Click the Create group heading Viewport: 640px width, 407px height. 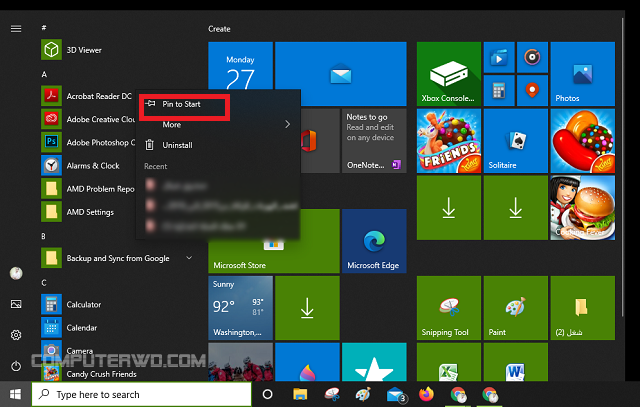(x=219, y=29)
